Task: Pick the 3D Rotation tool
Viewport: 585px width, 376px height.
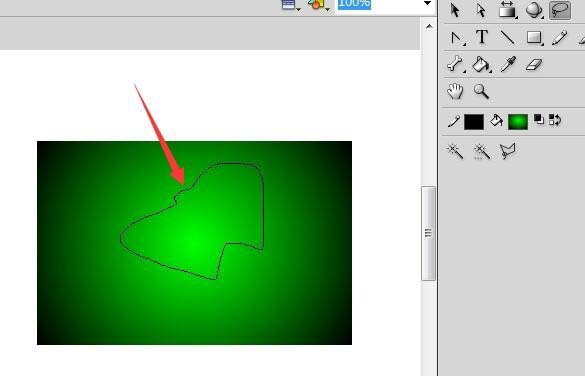Action: (534, 10)
